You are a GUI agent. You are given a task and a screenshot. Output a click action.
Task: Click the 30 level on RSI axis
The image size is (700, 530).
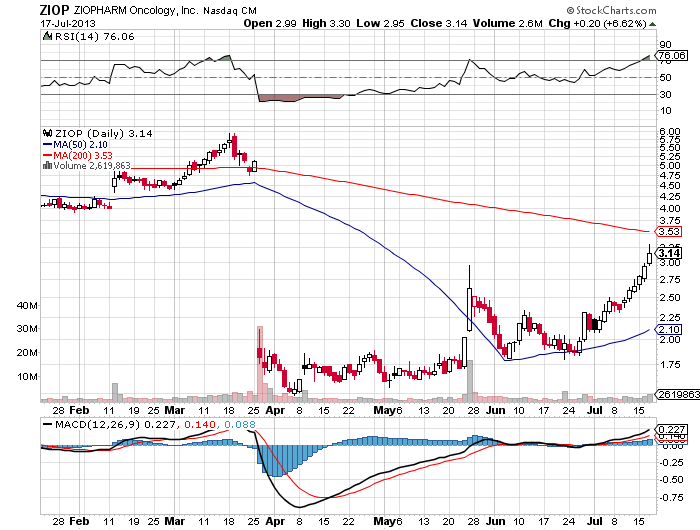click(x=665, y=94)
